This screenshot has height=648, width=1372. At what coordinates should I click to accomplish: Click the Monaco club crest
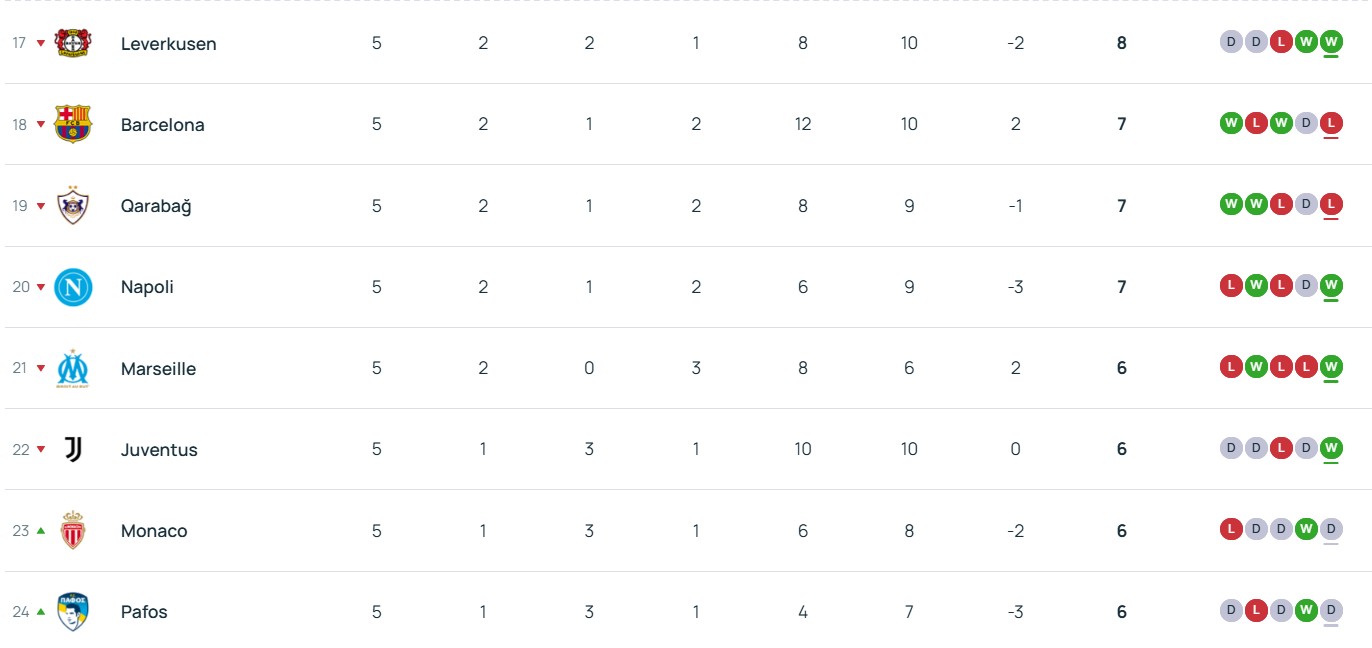pyautogui.click(x=73, y=531)
